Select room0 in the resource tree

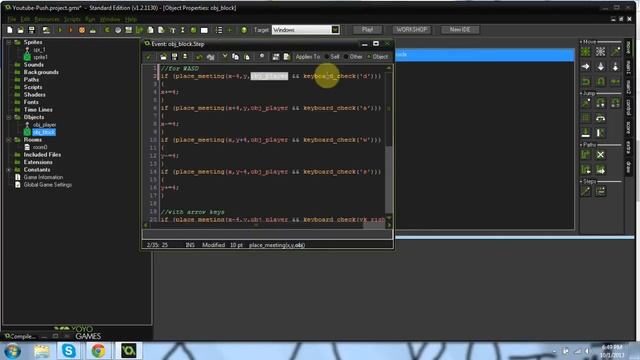[x=40, y=147]
